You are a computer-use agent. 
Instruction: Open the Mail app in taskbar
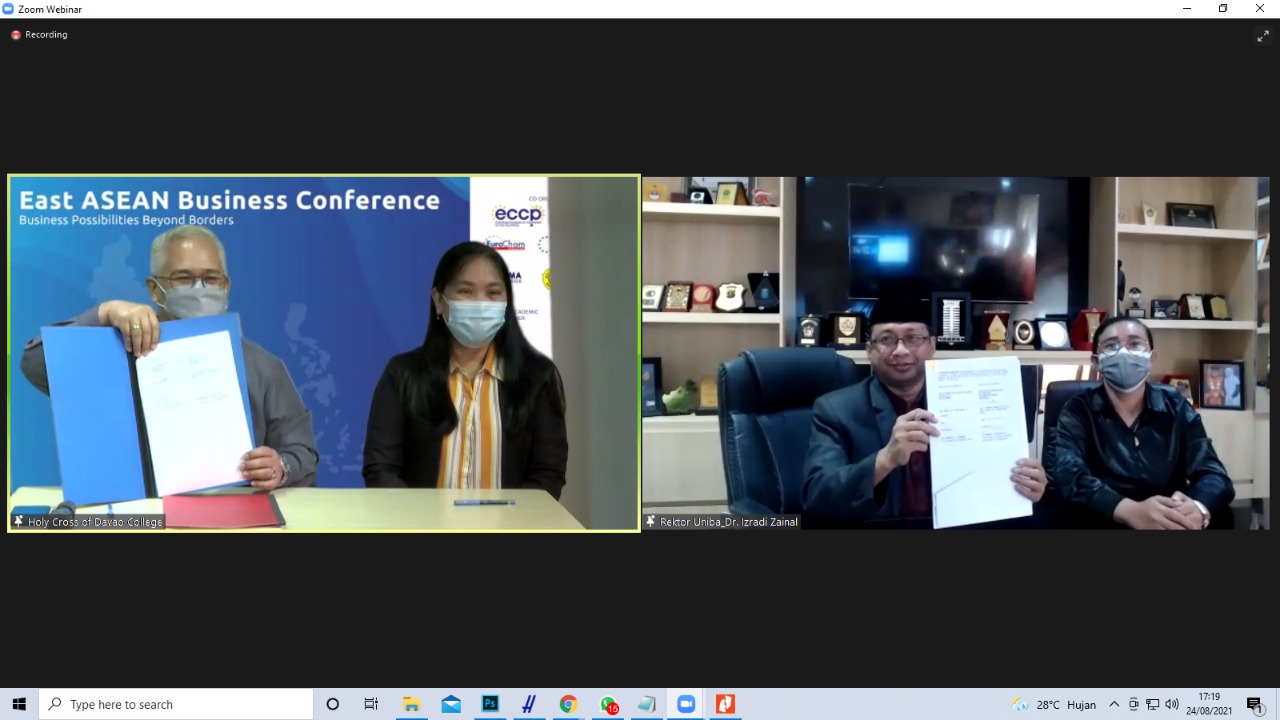pyautogui.click(x=451, y=704)
